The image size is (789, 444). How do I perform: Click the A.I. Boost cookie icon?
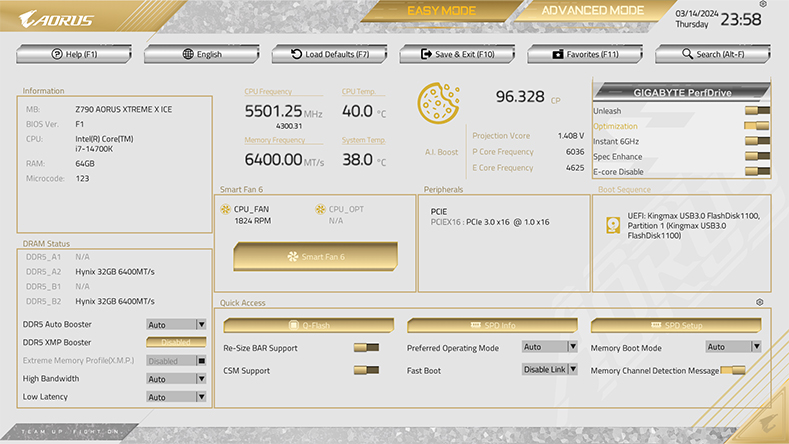(438, 103)
